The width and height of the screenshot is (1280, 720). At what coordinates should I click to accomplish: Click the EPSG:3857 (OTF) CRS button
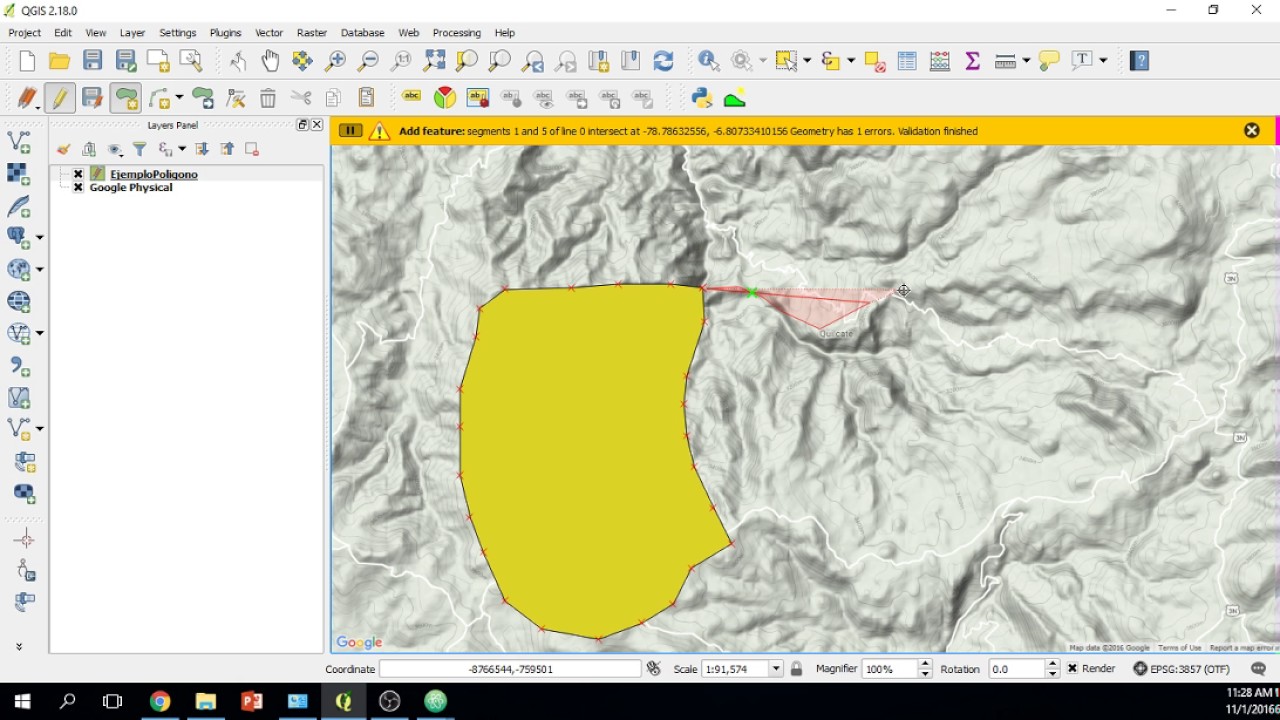click(1181, 669)
